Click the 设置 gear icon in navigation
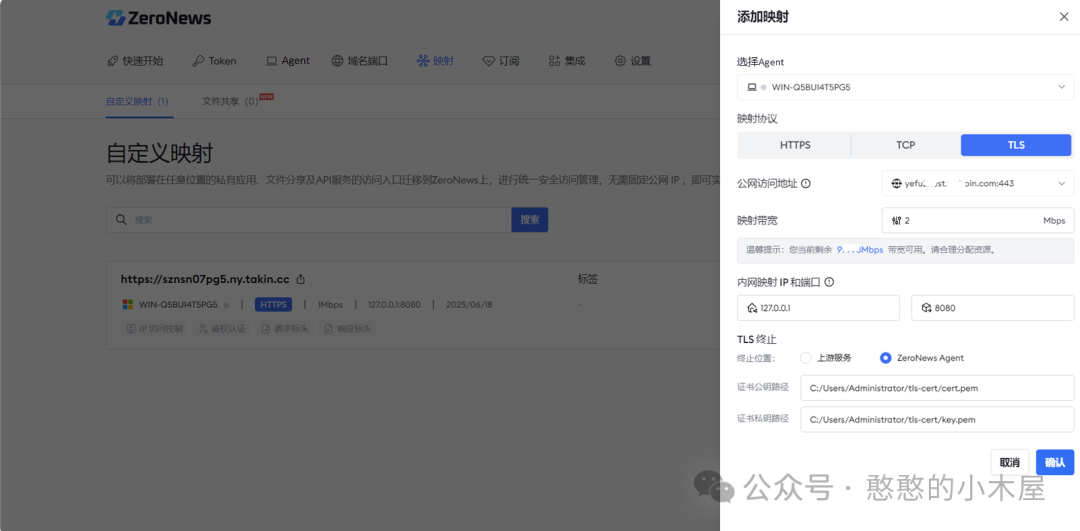The image size is (1080, 531). click(x=620, y=61)
